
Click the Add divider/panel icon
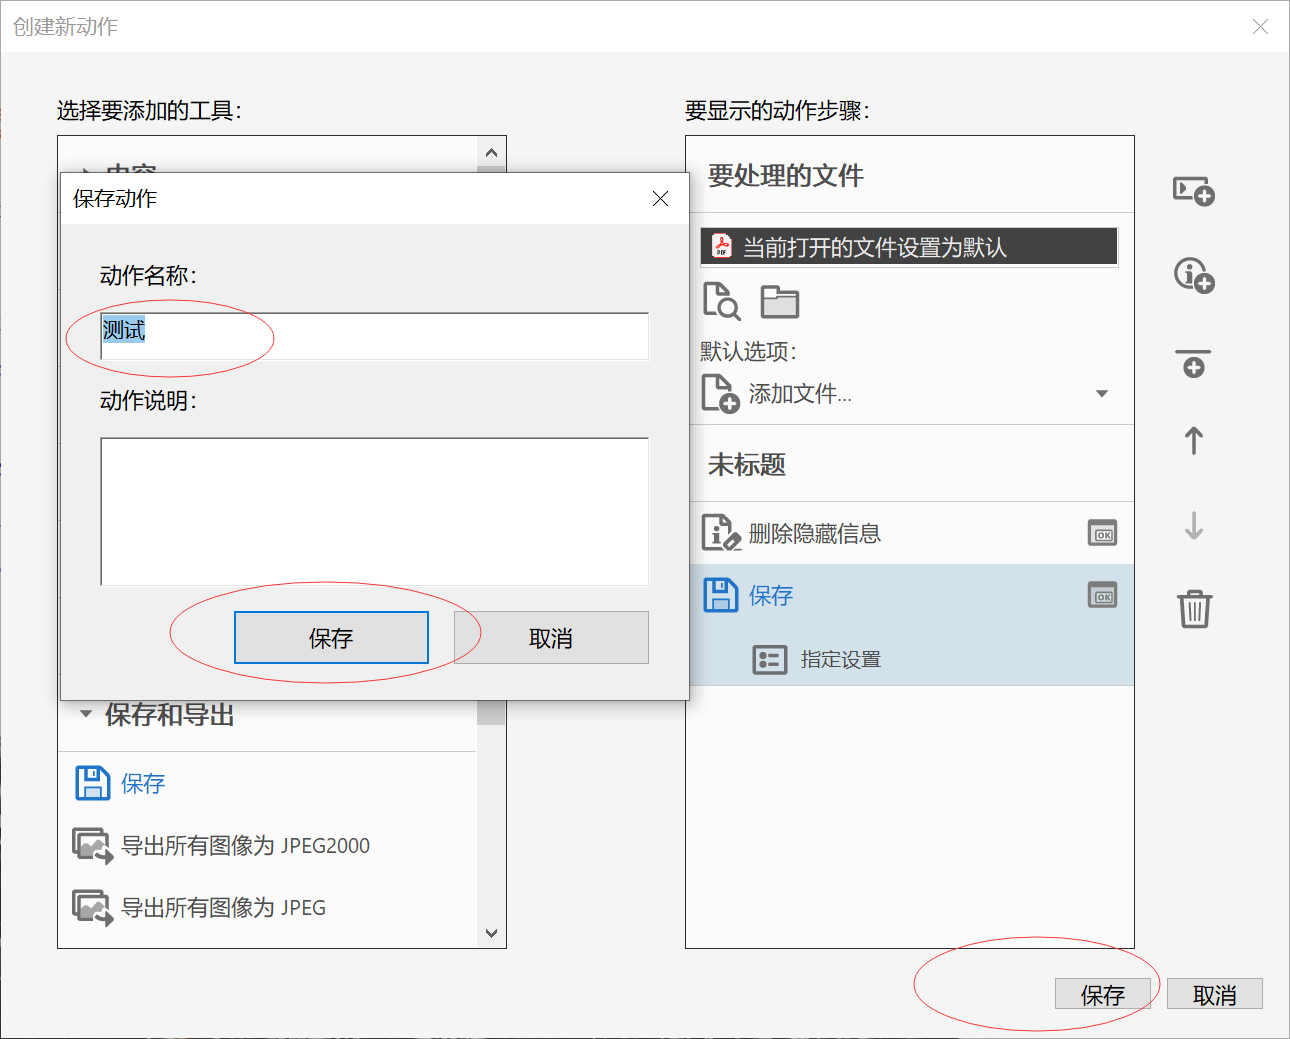[x=1193, y=363]
